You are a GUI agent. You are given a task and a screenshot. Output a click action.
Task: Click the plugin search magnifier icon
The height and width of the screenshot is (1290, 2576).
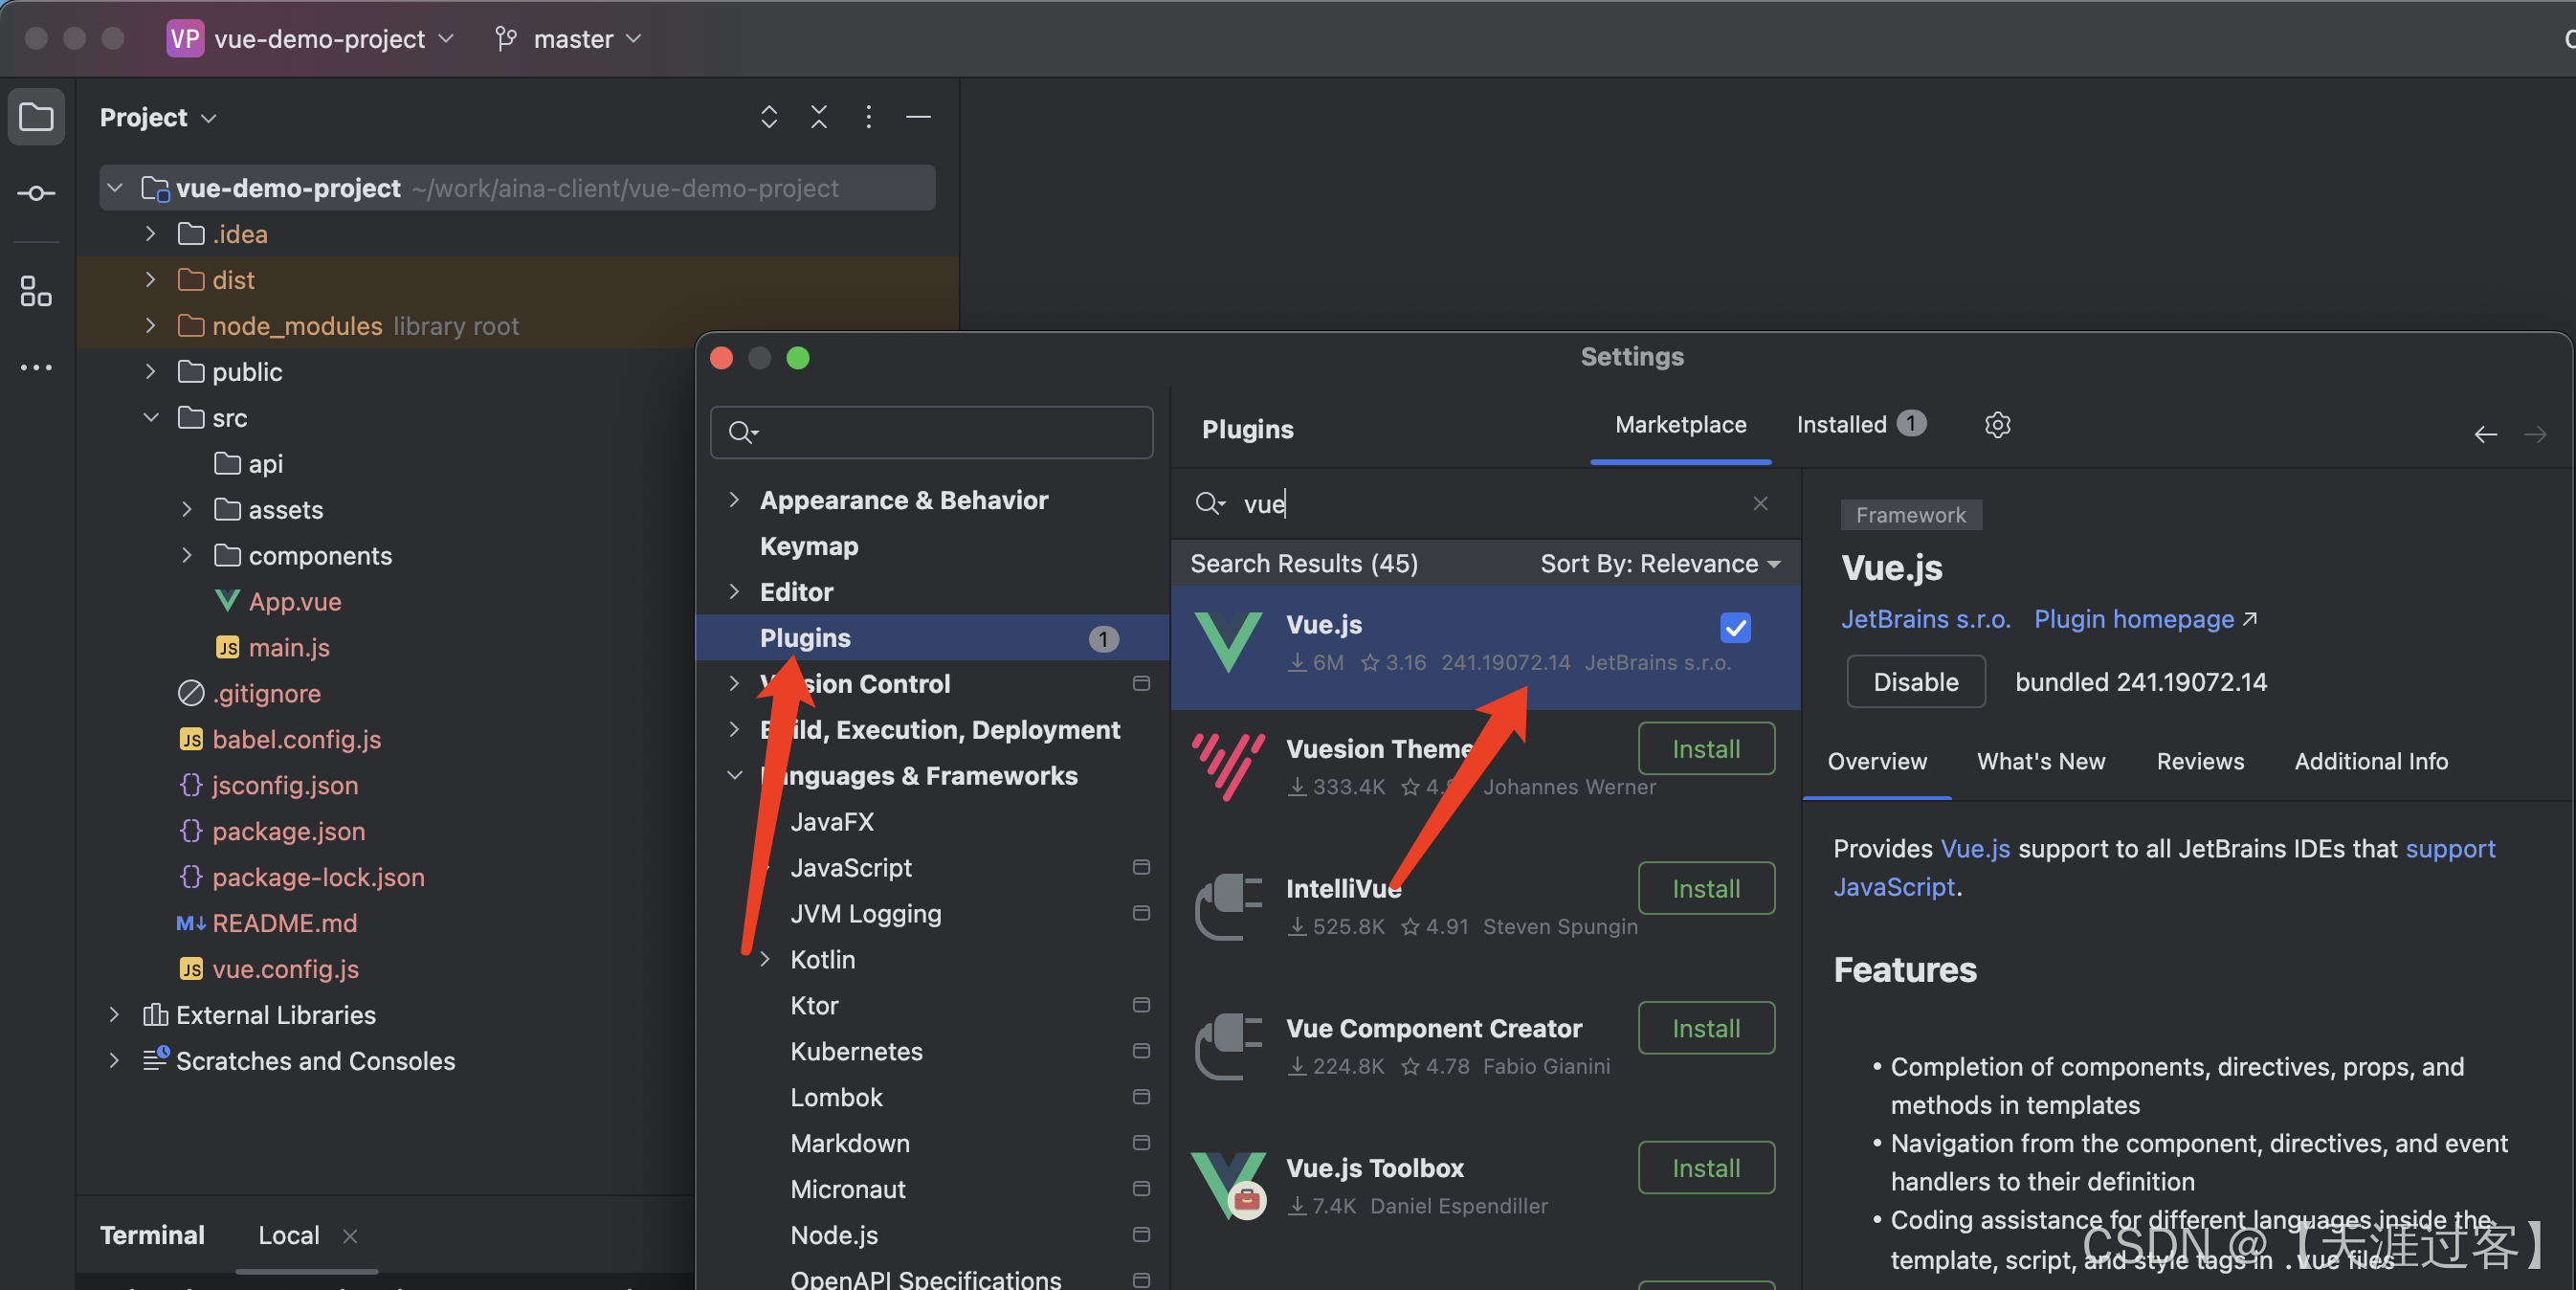(1209, 503)
